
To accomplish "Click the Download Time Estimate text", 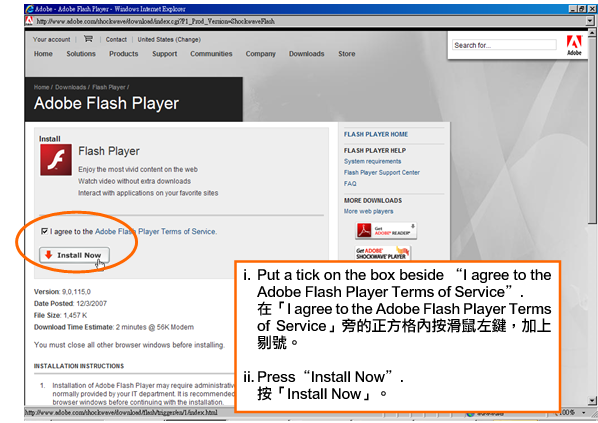I will (x=114, y=327).
